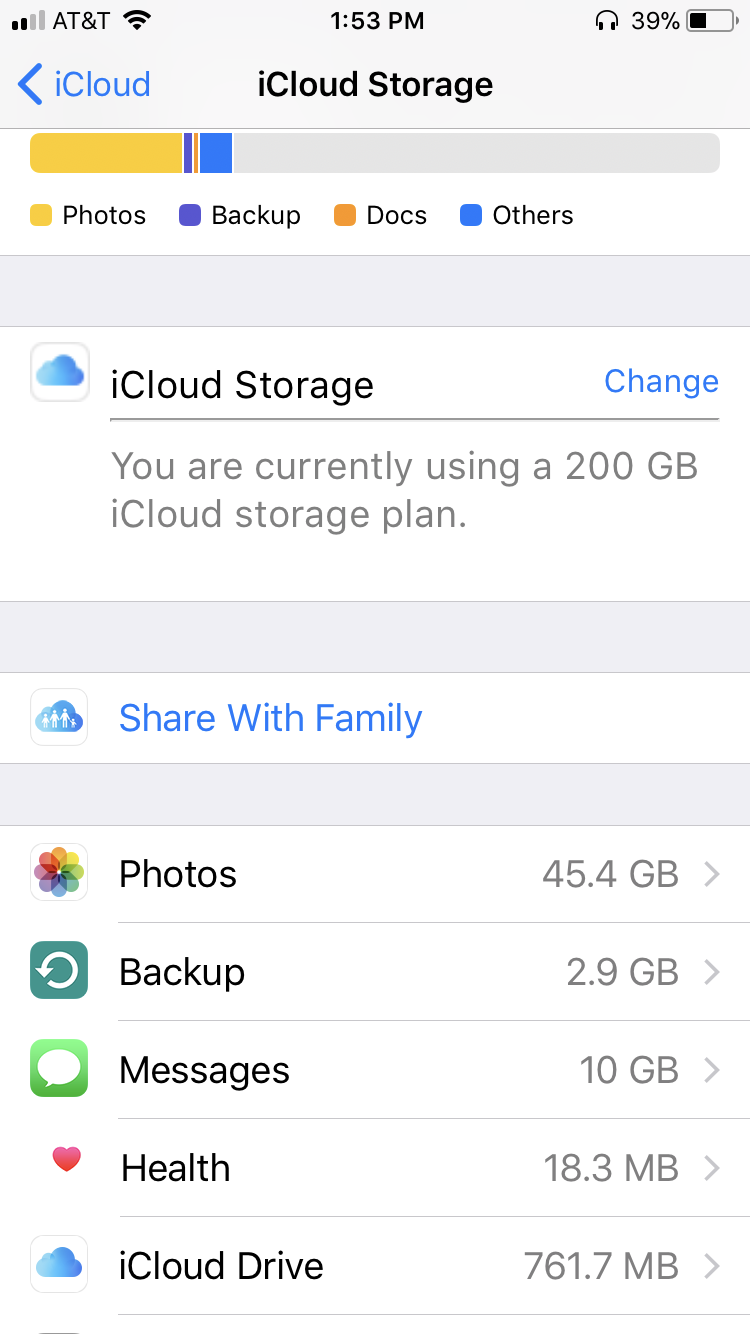Open Backup row disclosure chevron
Screen dimensions: 750x1334
712,972
